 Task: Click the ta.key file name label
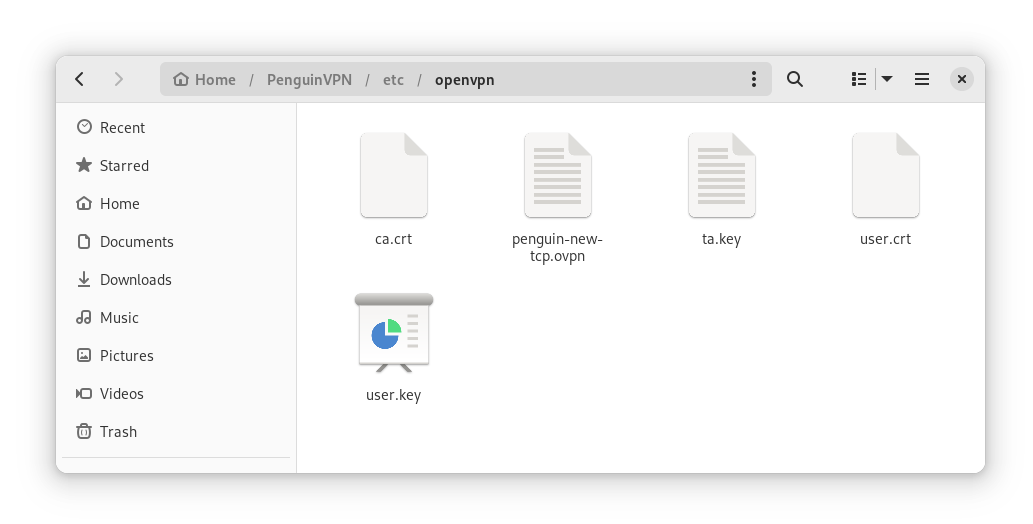point(721,239)
